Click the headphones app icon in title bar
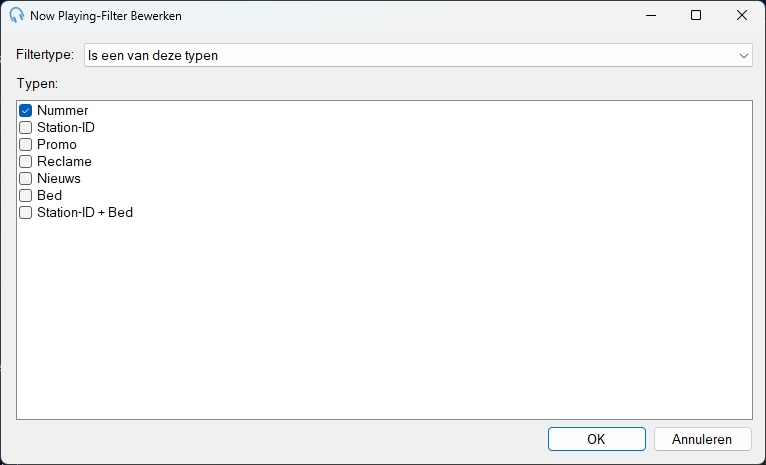The image size is (766, 465). 17,15
